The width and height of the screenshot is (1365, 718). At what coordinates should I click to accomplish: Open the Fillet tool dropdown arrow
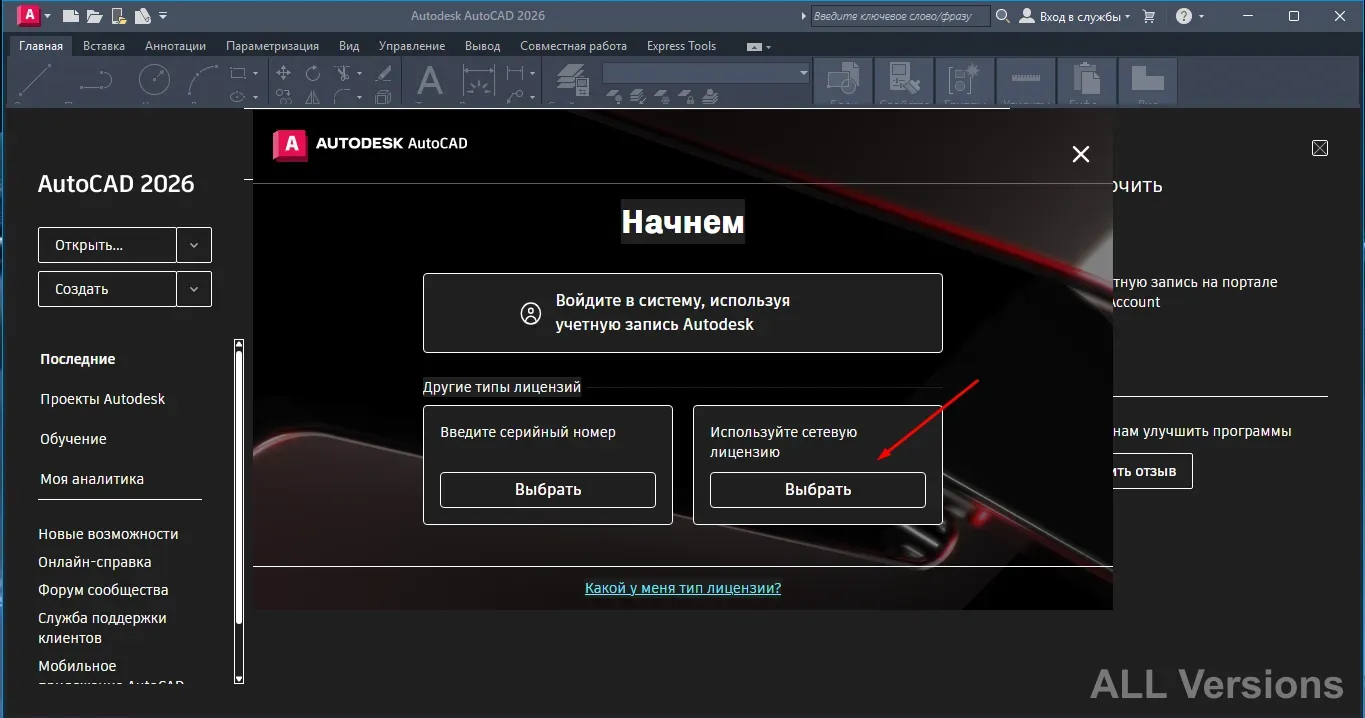tap(359, 97)
